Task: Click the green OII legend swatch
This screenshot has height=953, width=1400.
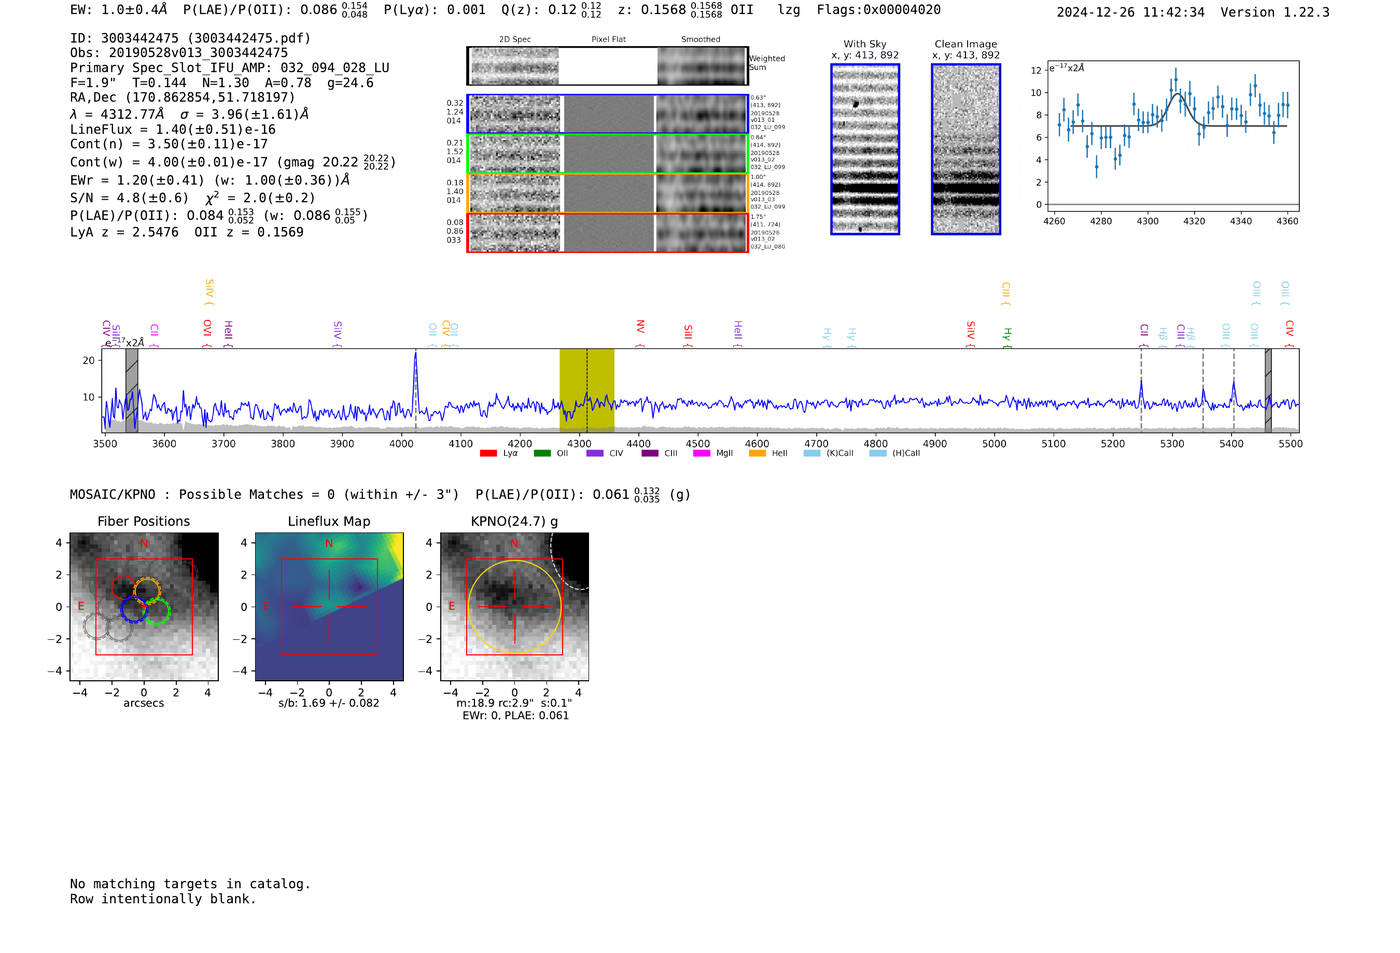Action: point(542,453)
